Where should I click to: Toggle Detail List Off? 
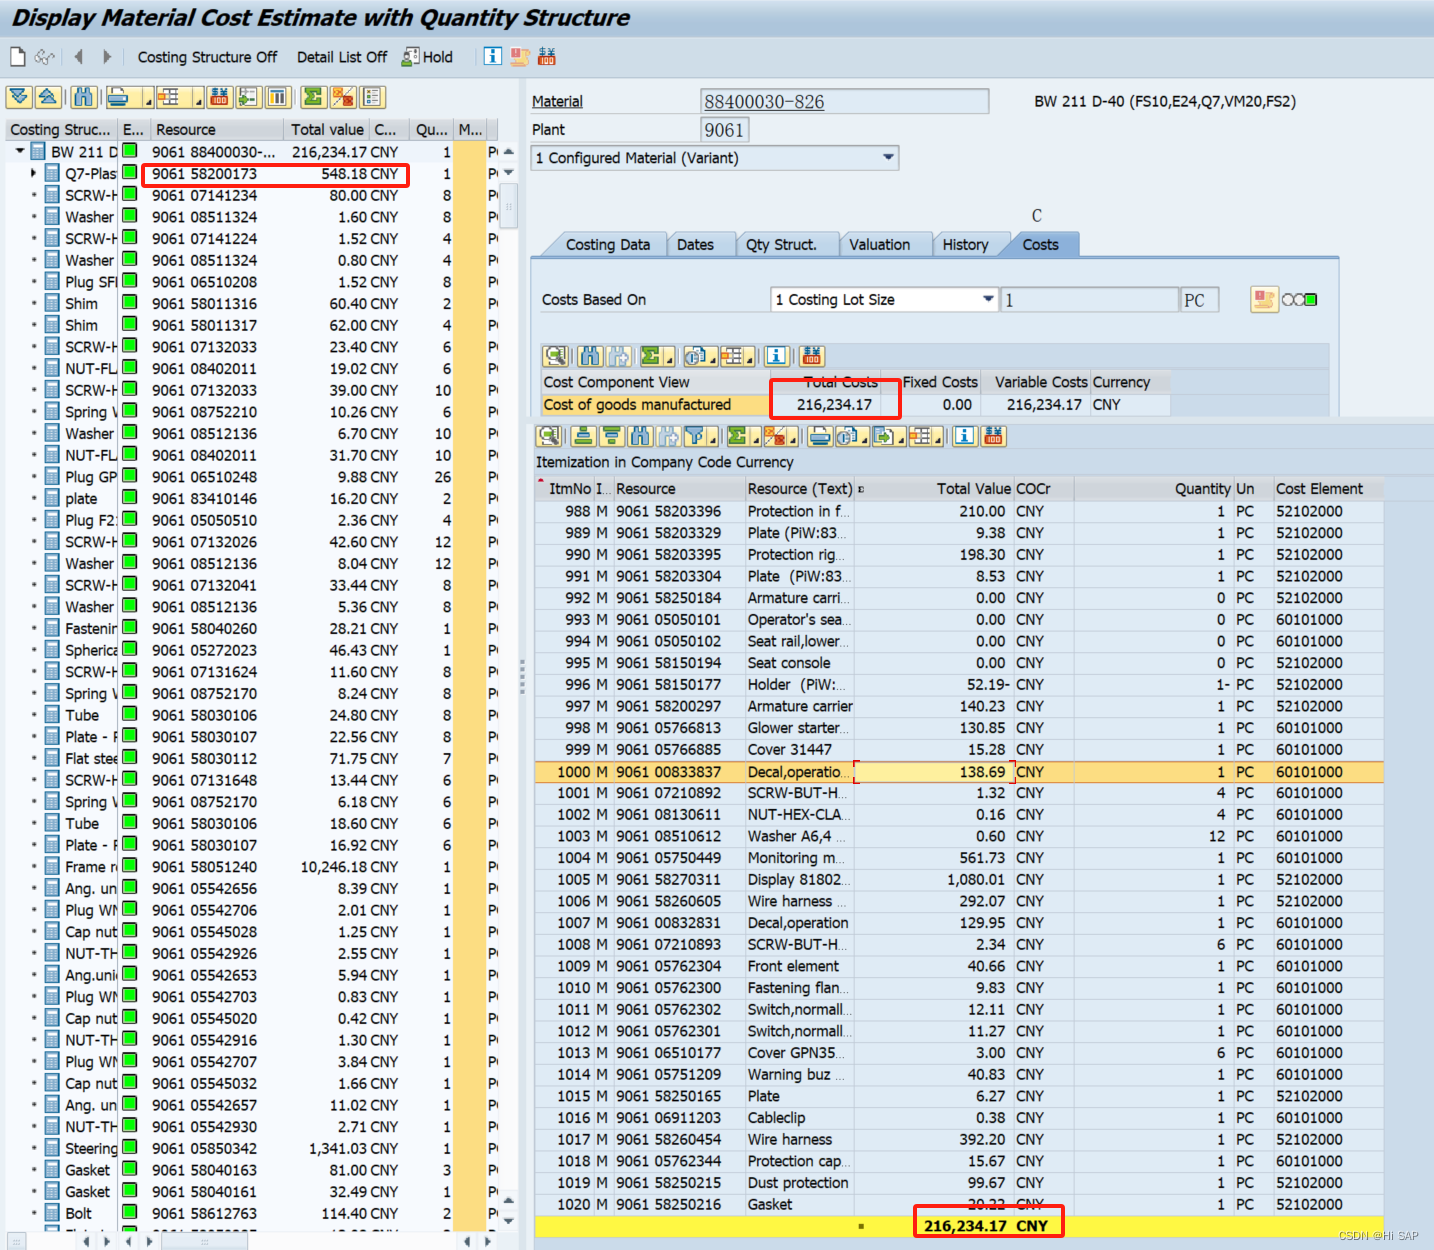pyautogui.click(x=342, y=57)
